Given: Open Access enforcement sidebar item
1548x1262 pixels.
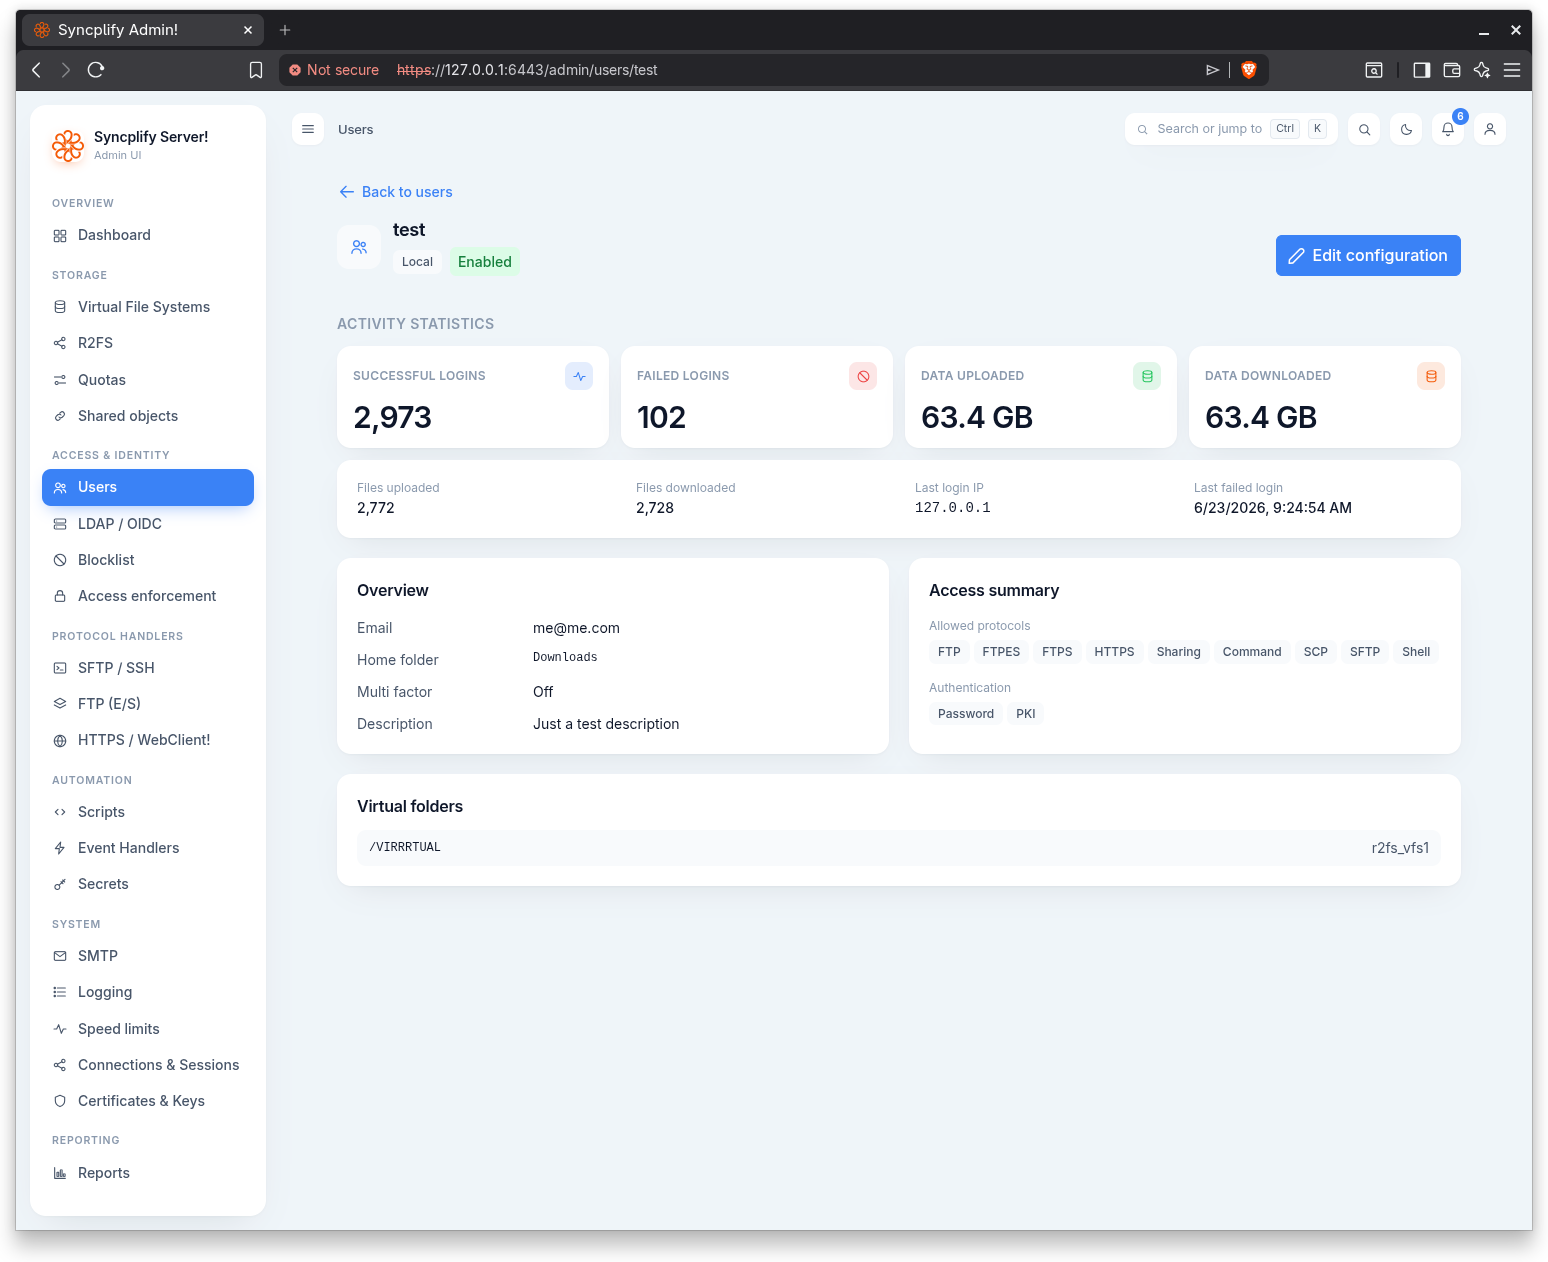Looking at the screenshot, I should [148, 596].
